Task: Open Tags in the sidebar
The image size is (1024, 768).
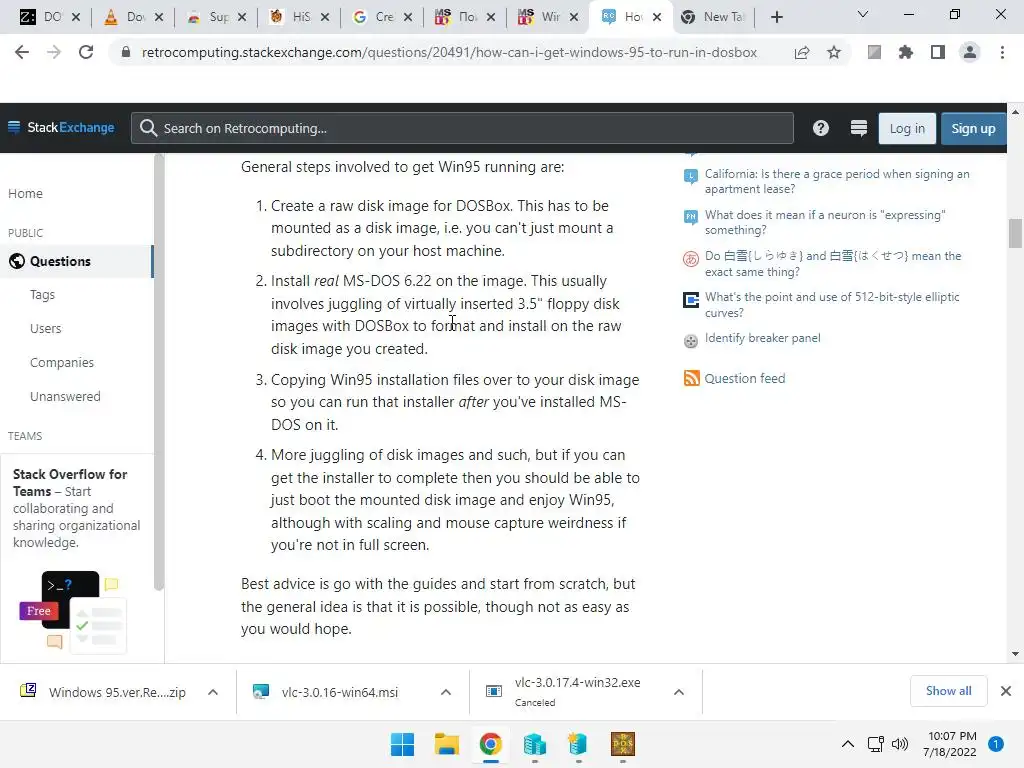Action: tap(42, 295)
